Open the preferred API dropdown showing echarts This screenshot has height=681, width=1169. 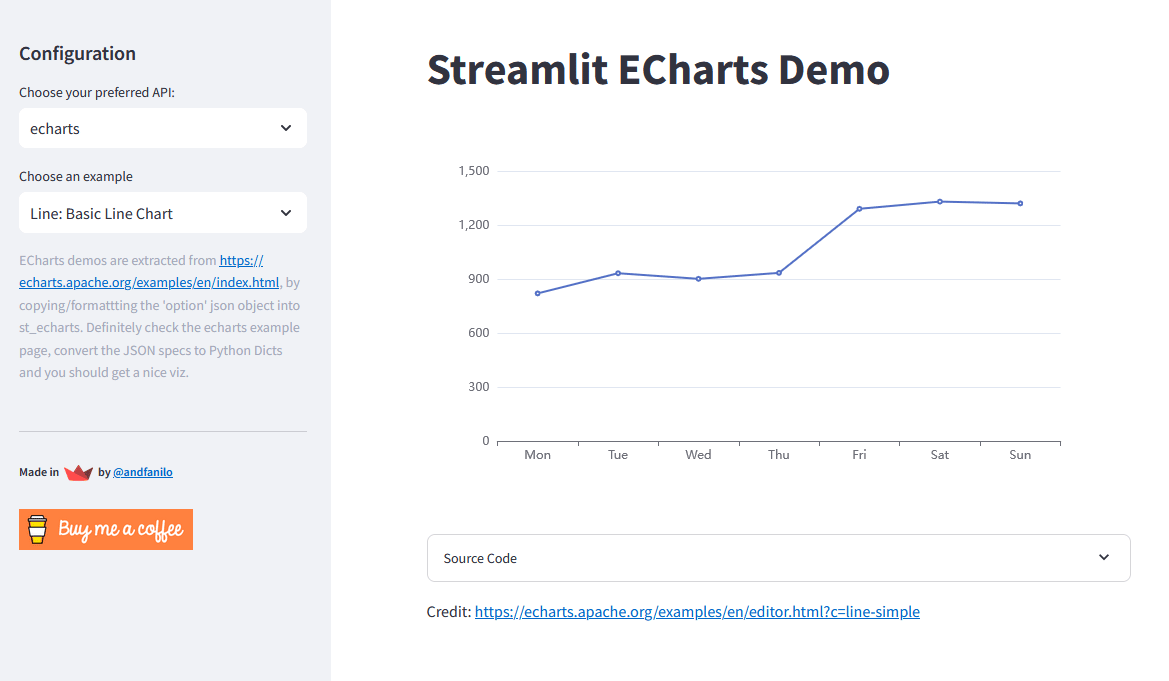[x=163, y=128]
